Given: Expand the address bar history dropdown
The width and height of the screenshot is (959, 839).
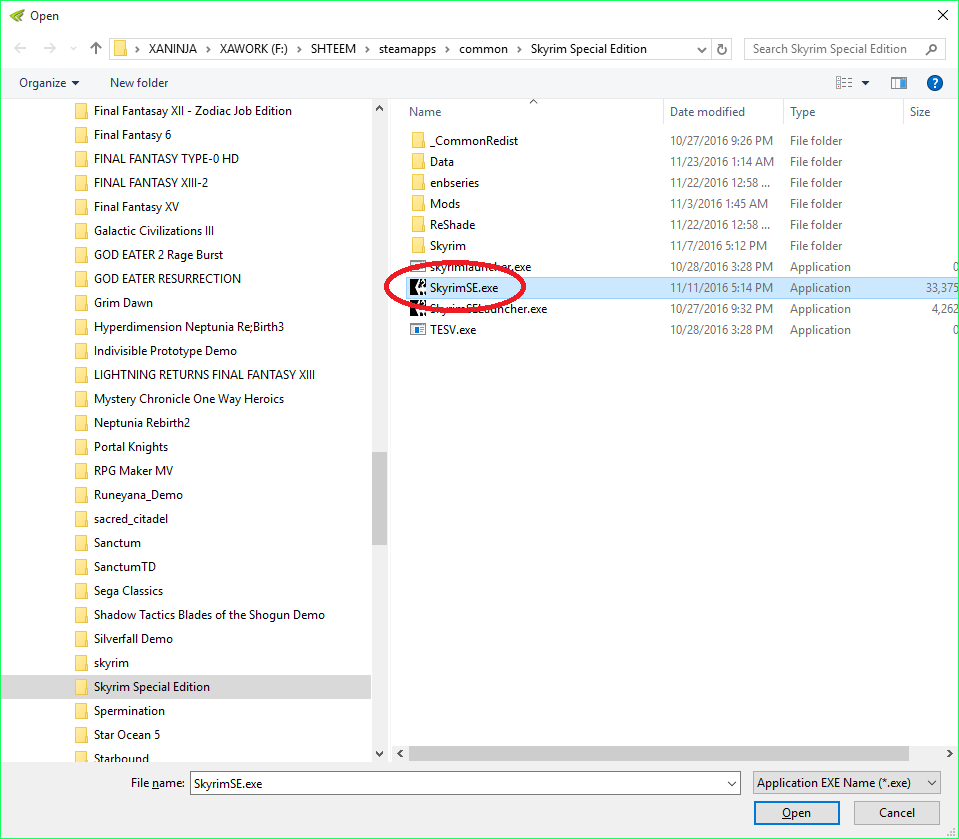Looking at the screenshot, I should tap(702, 50).
